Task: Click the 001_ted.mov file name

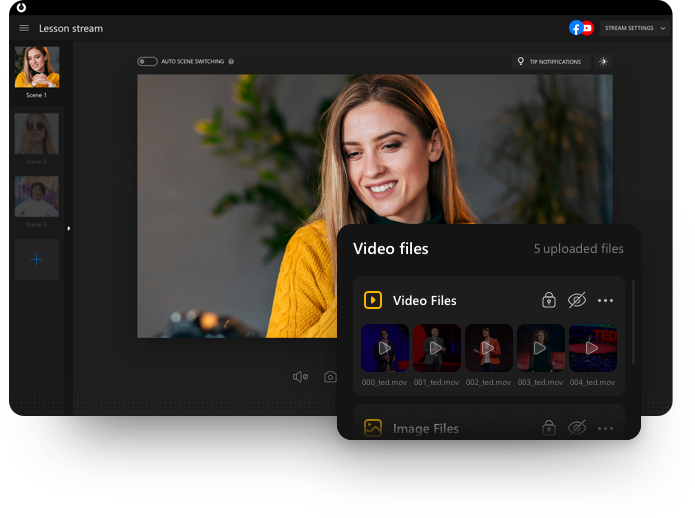Action: [x=436, y=382]
